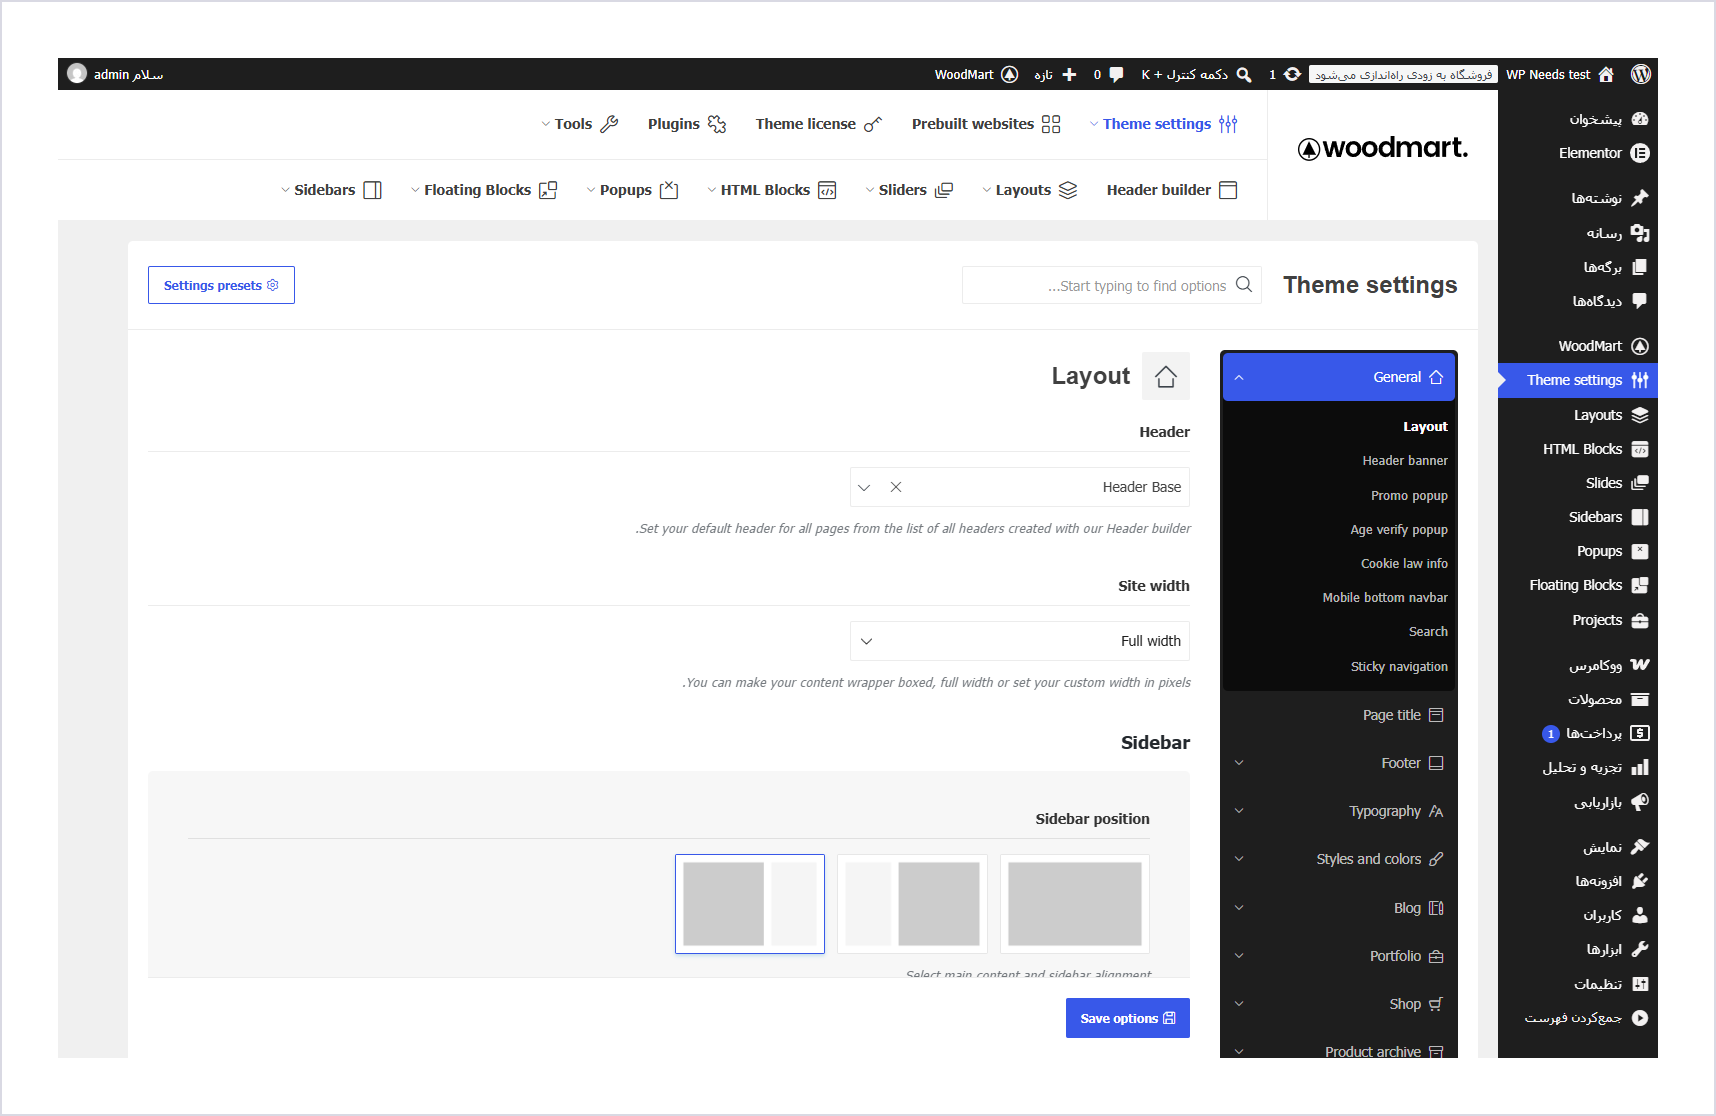Viewport: 1716px width, 1116px height.
Task: Open the Header Base dropdown arrow
Action: point(864,487)
